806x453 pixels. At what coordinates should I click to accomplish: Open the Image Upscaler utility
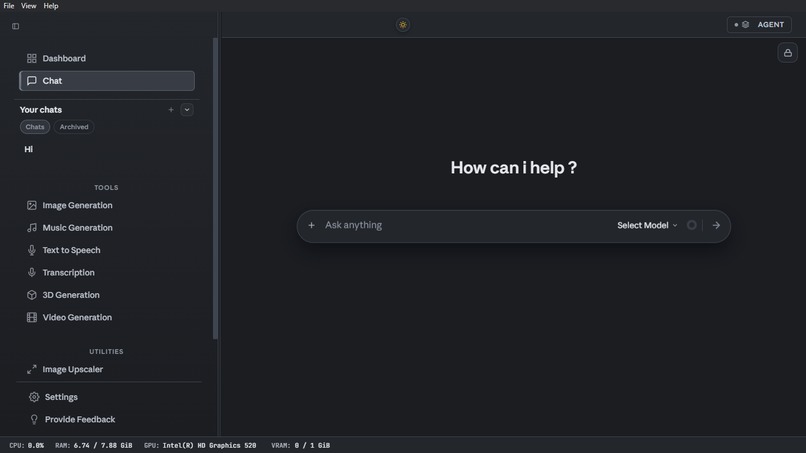(x=107, y=369)
